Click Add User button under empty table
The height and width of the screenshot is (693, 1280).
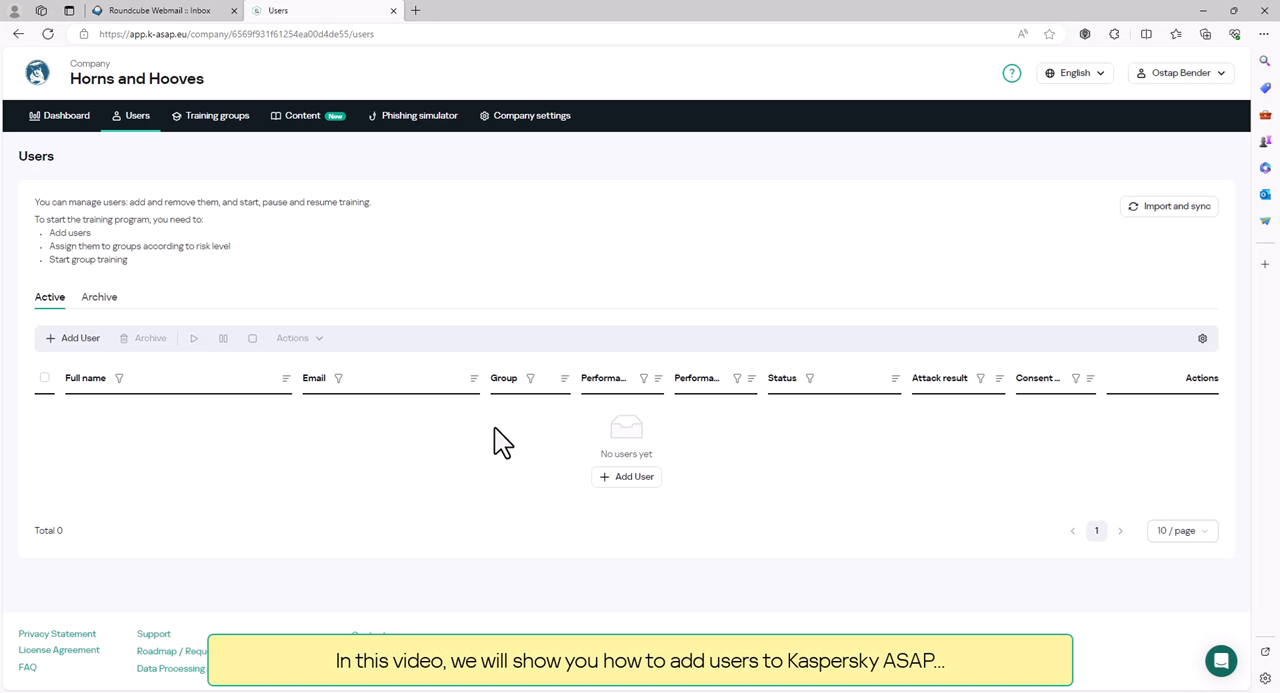[x=626, y=477]
